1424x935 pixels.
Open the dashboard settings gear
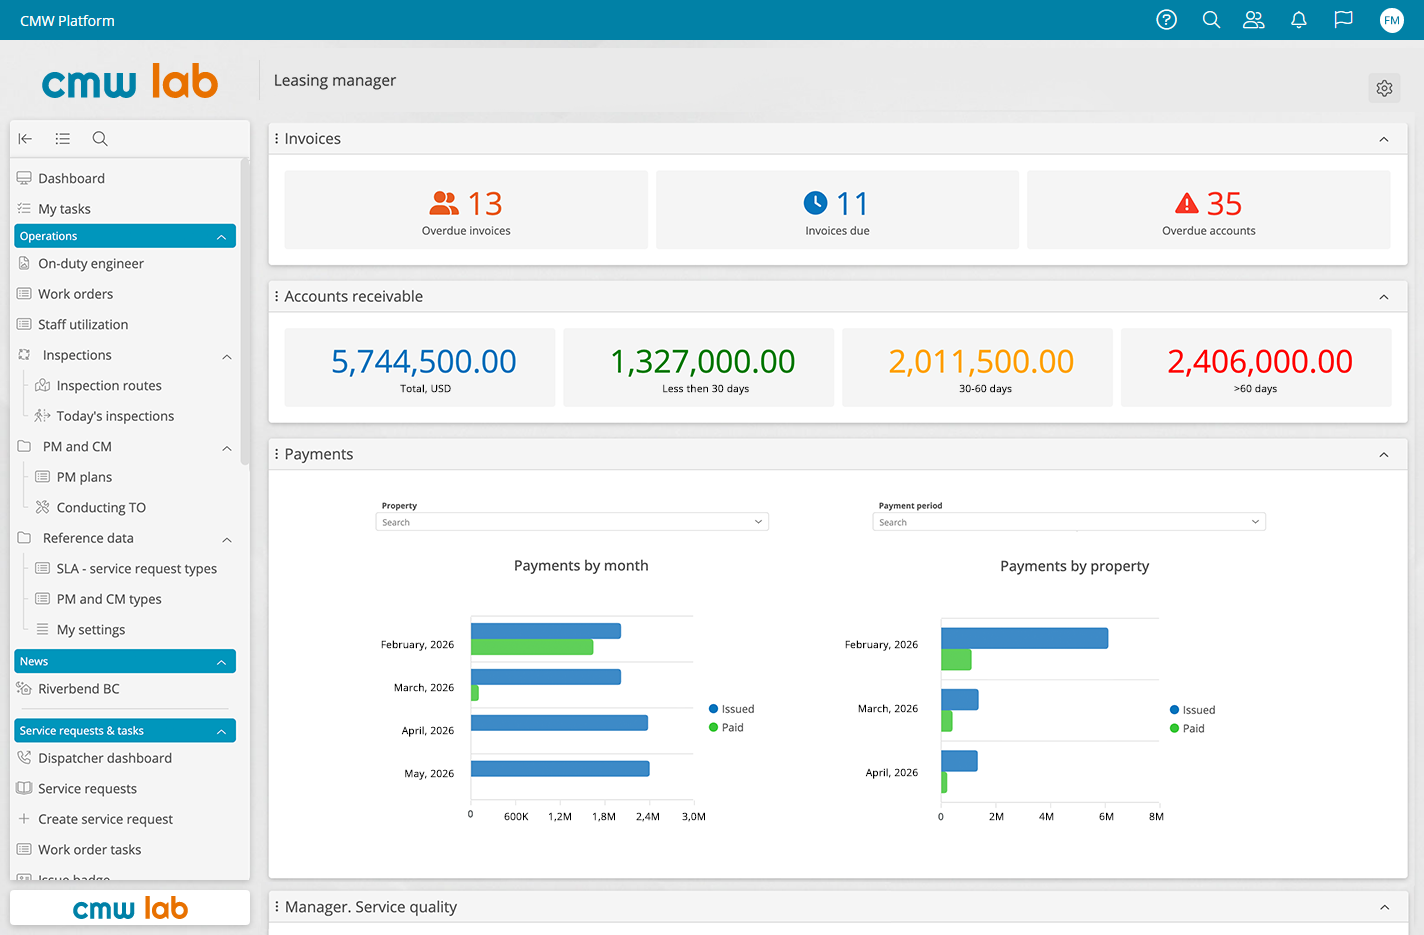[1384, 88]
